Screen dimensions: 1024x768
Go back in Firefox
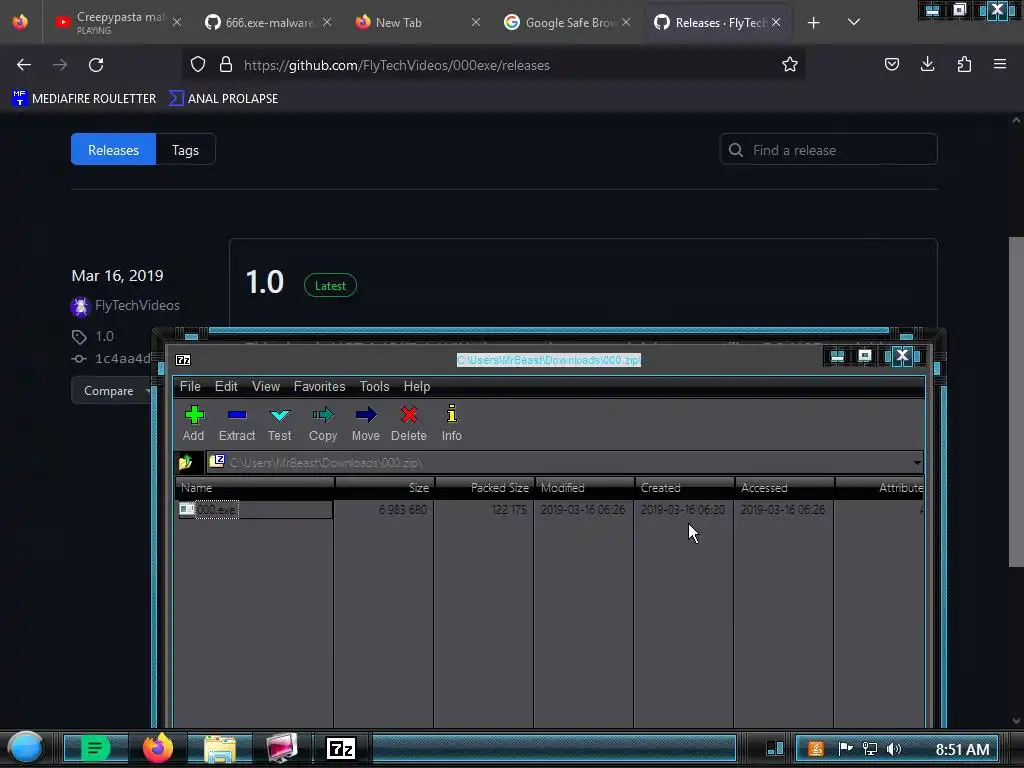coord(24,65)
